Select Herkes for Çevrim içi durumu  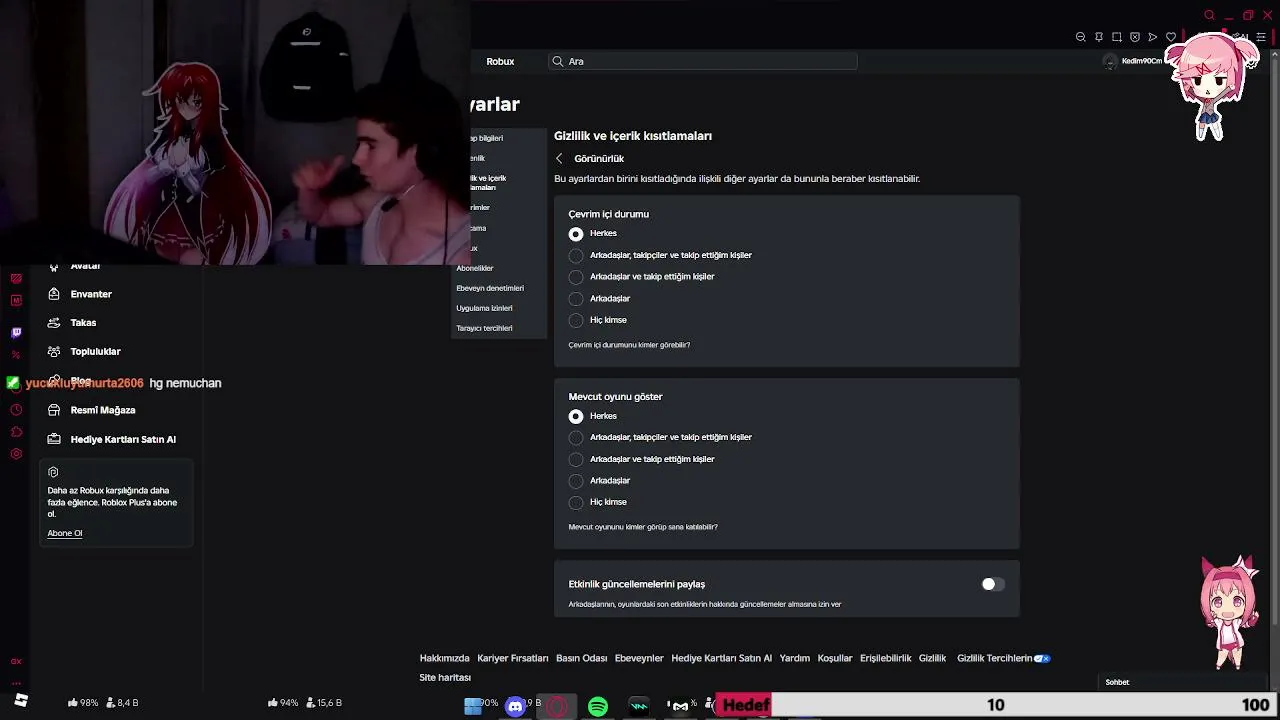(x=576, y=233)
